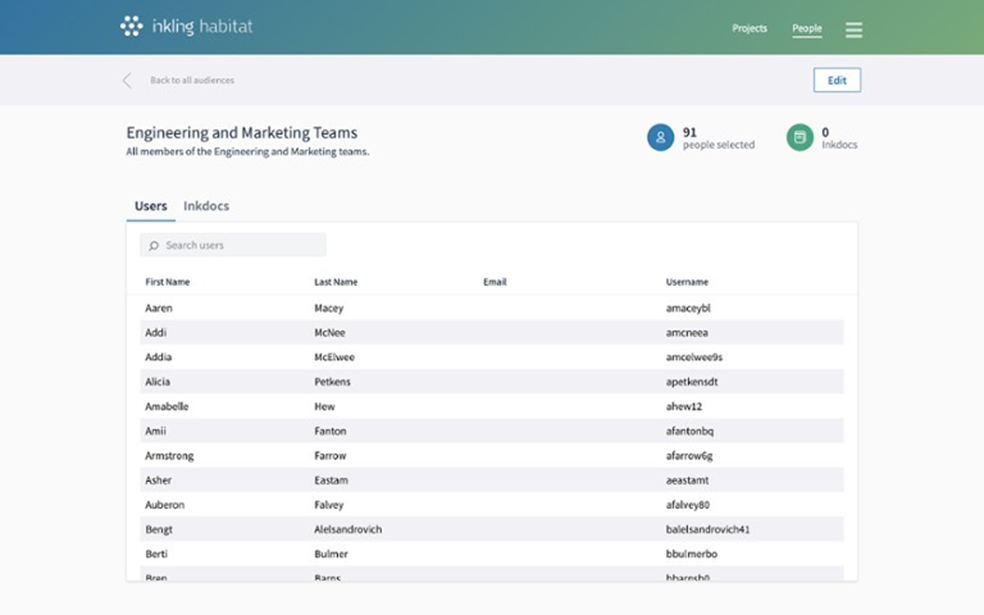984x615 pixels.
Task: Sort by Last Name column header
Action: tap(335, 282)
